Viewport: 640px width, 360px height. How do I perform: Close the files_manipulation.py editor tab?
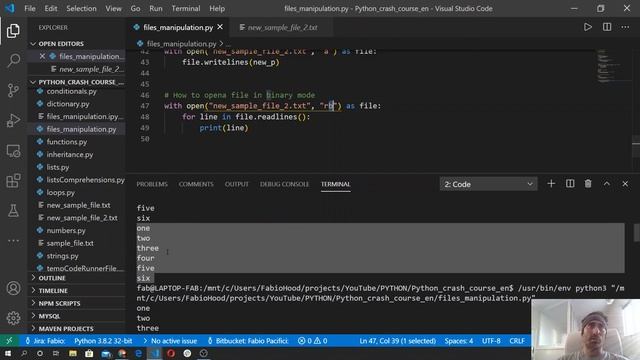point(220,27)
